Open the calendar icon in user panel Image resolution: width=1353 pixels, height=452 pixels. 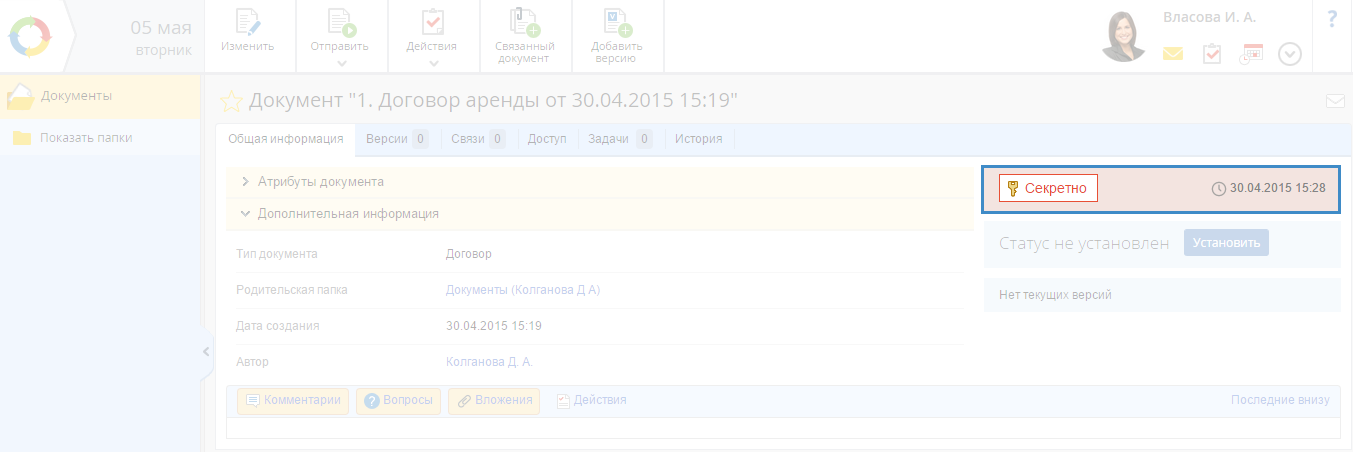point(1251,54)
